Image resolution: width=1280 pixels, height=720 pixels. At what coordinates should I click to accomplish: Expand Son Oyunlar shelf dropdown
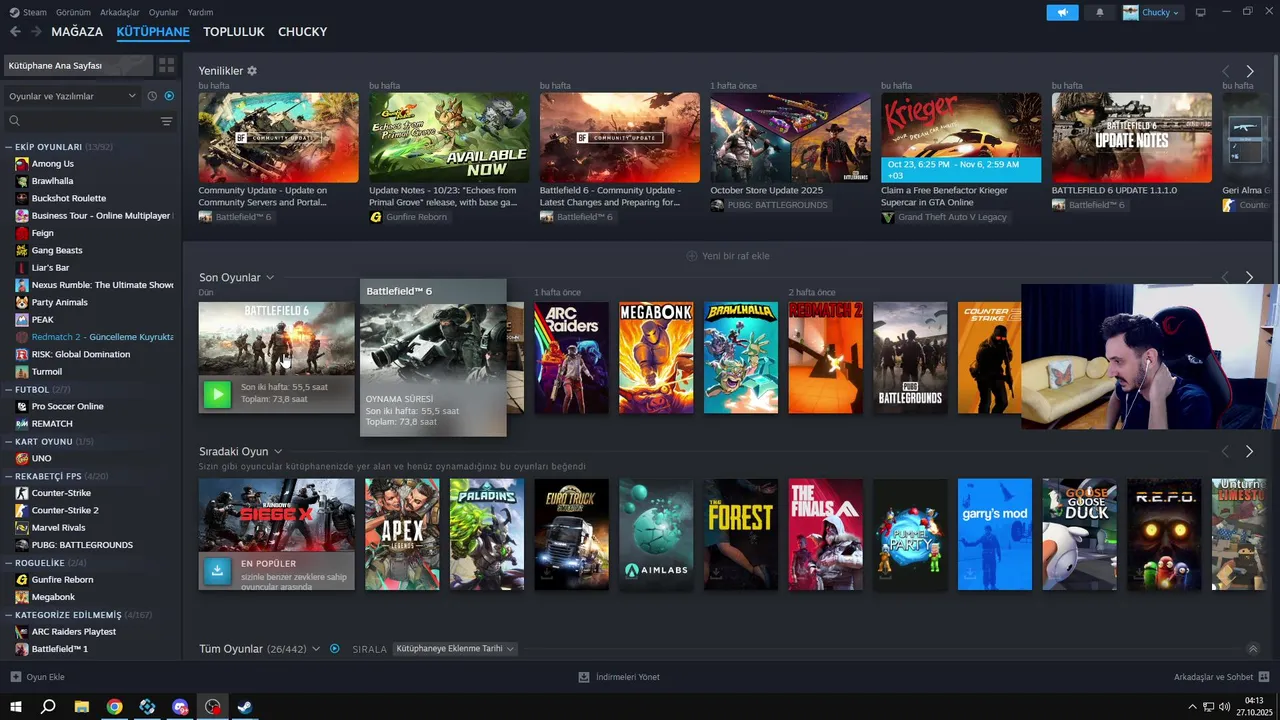[270, 277]
